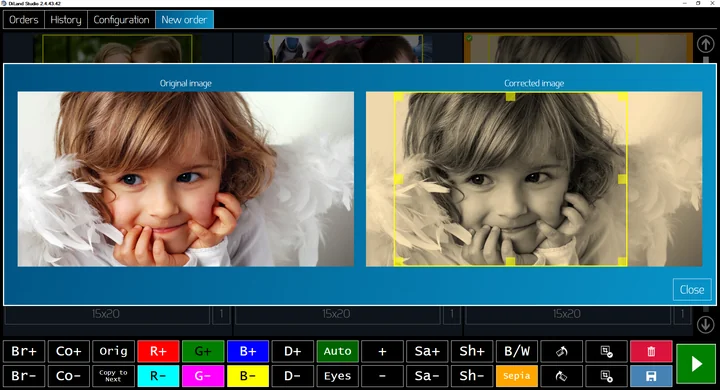Click the third photo's quantity box
The width and height of the screenshot is (720, 390).
682,314
